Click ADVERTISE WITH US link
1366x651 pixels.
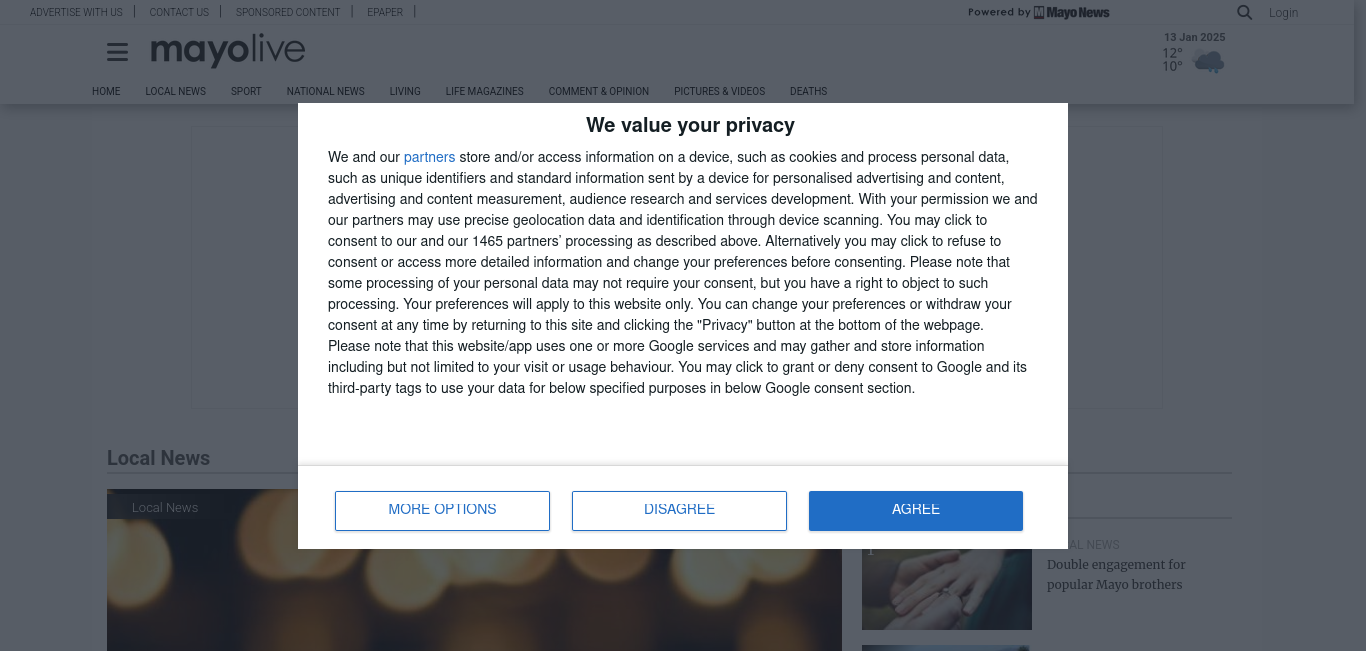pos(76,12)
